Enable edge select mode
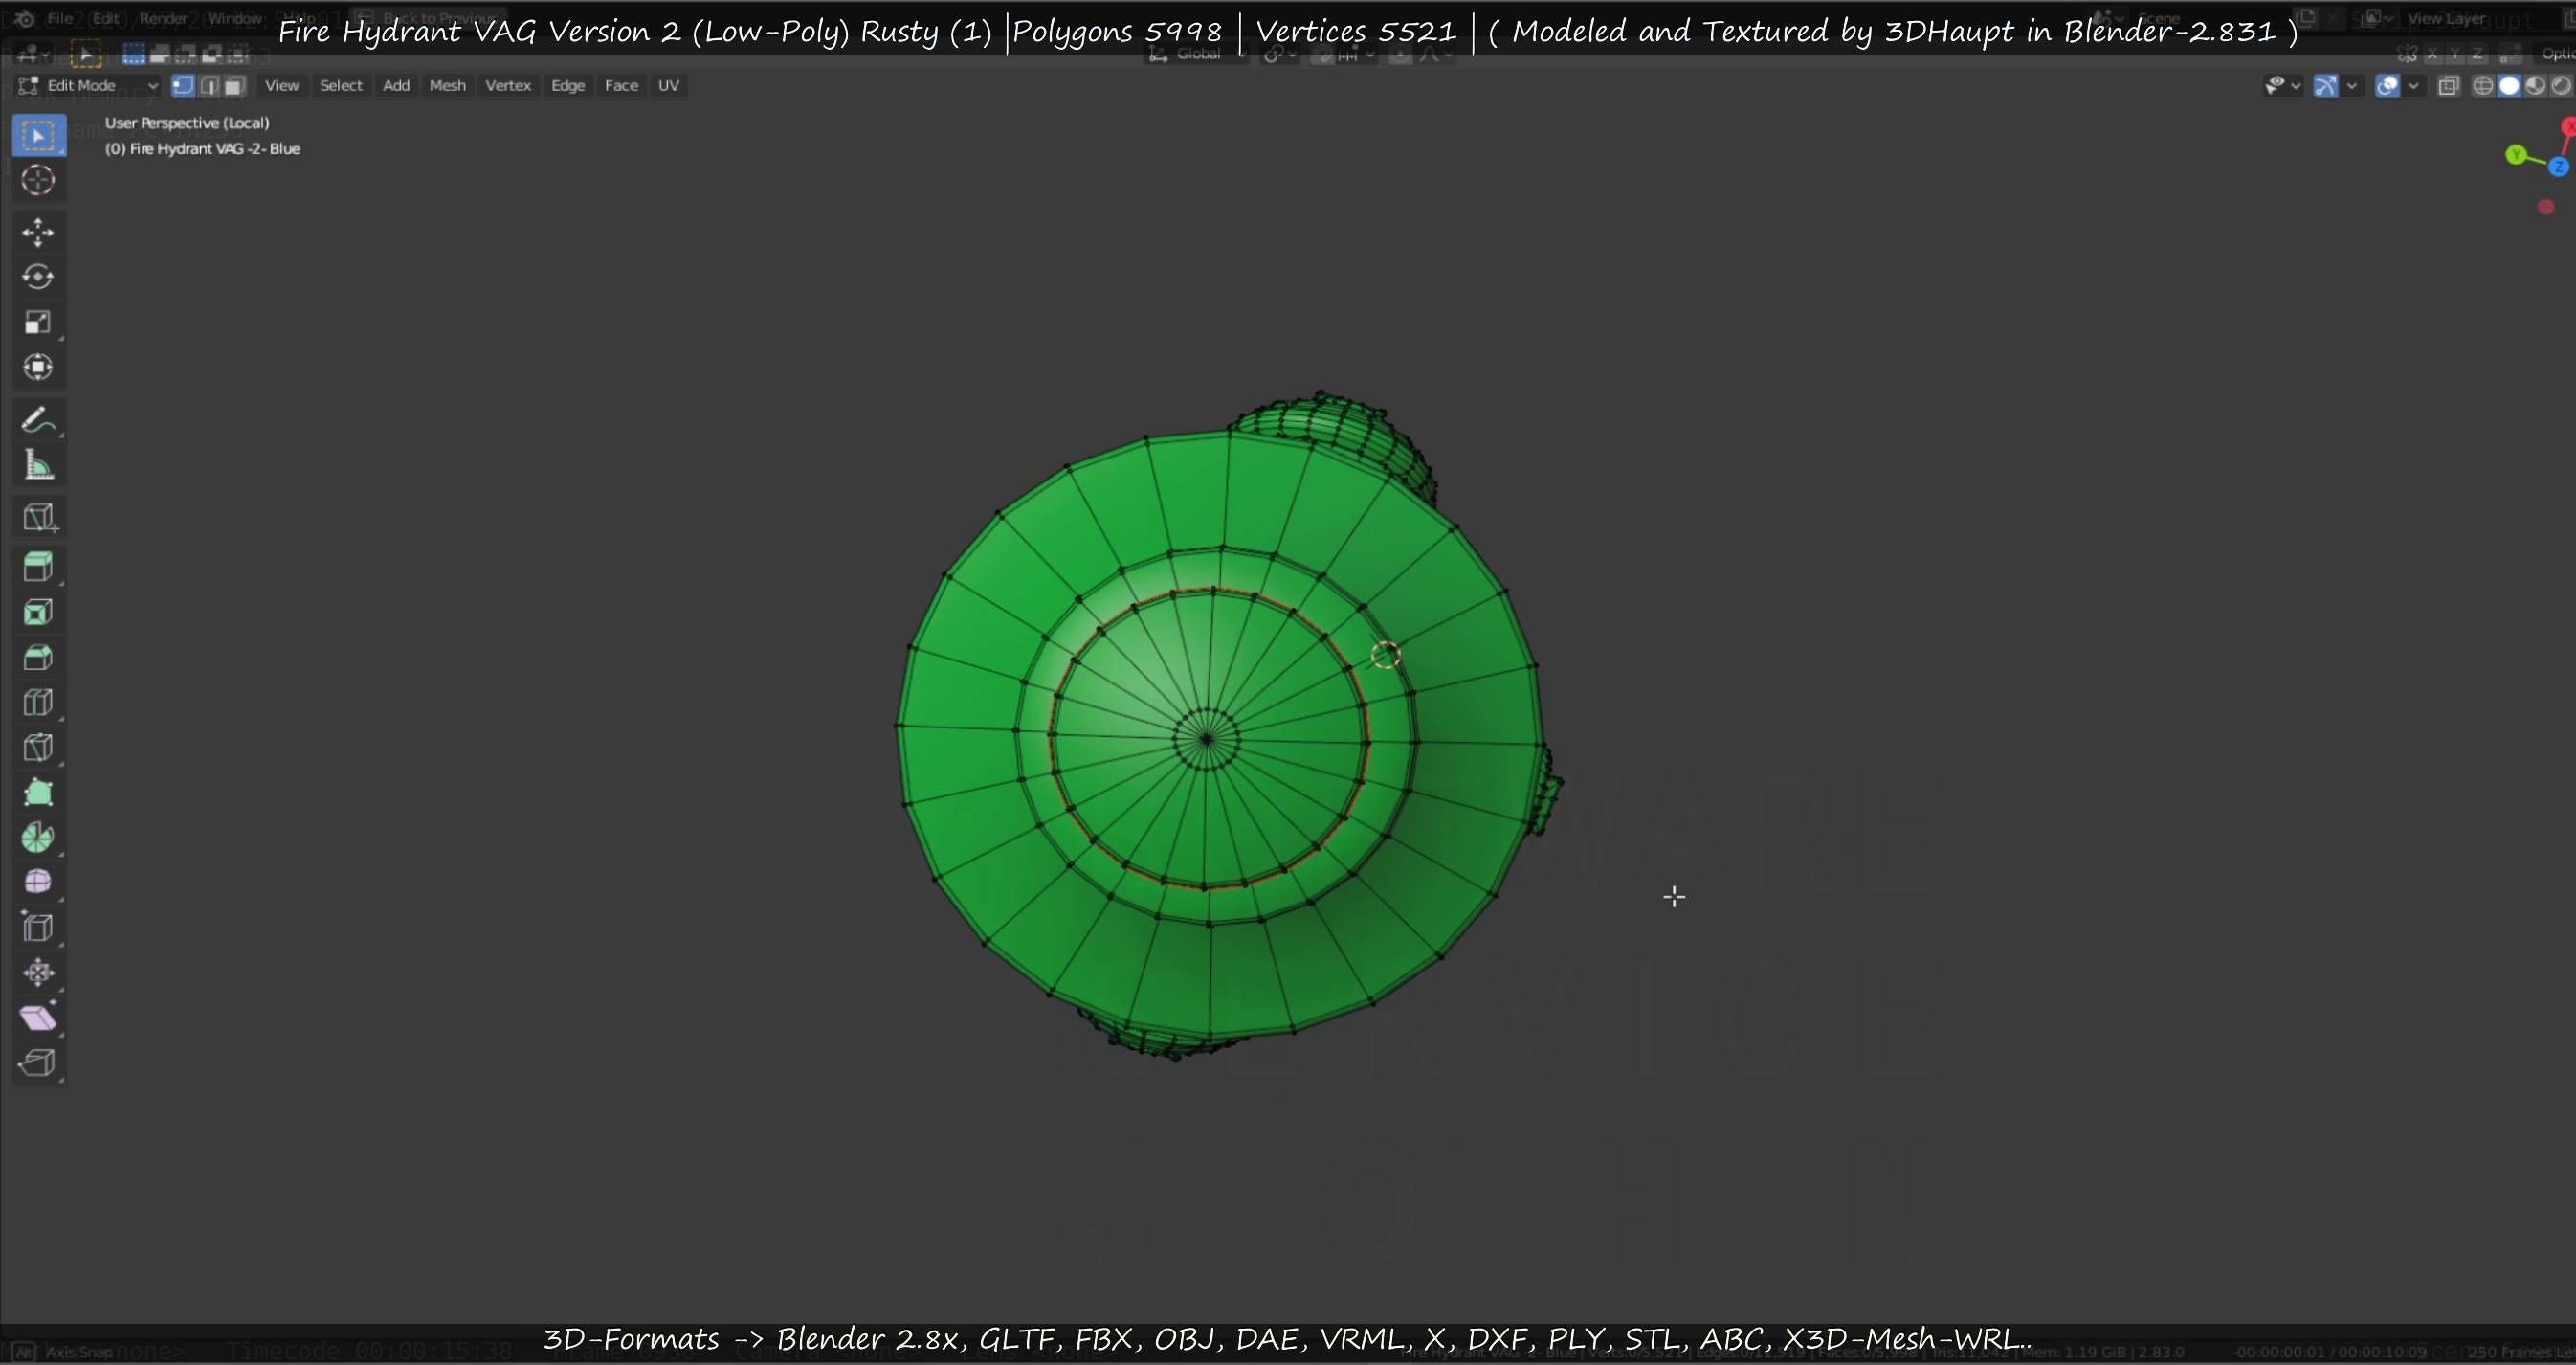The height and width of the screenshot is (1365, 2576). (x=209, y=86)
